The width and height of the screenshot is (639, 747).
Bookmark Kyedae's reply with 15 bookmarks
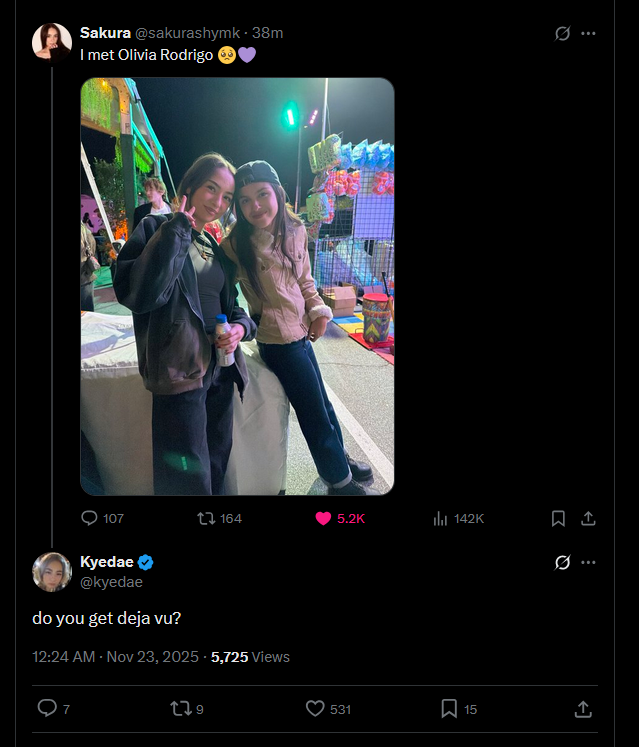449,708
